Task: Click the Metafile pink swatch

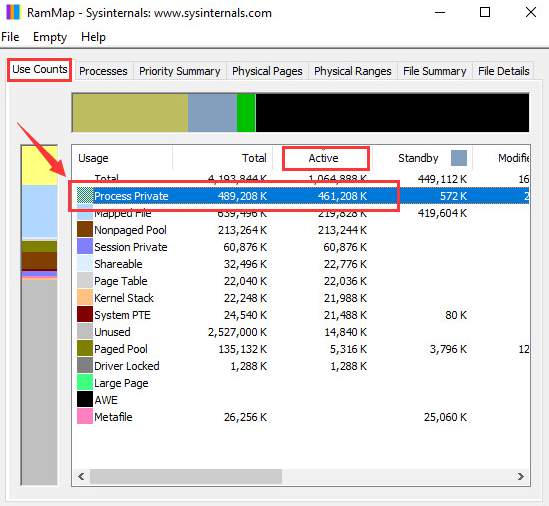Action: pos(85,416)
